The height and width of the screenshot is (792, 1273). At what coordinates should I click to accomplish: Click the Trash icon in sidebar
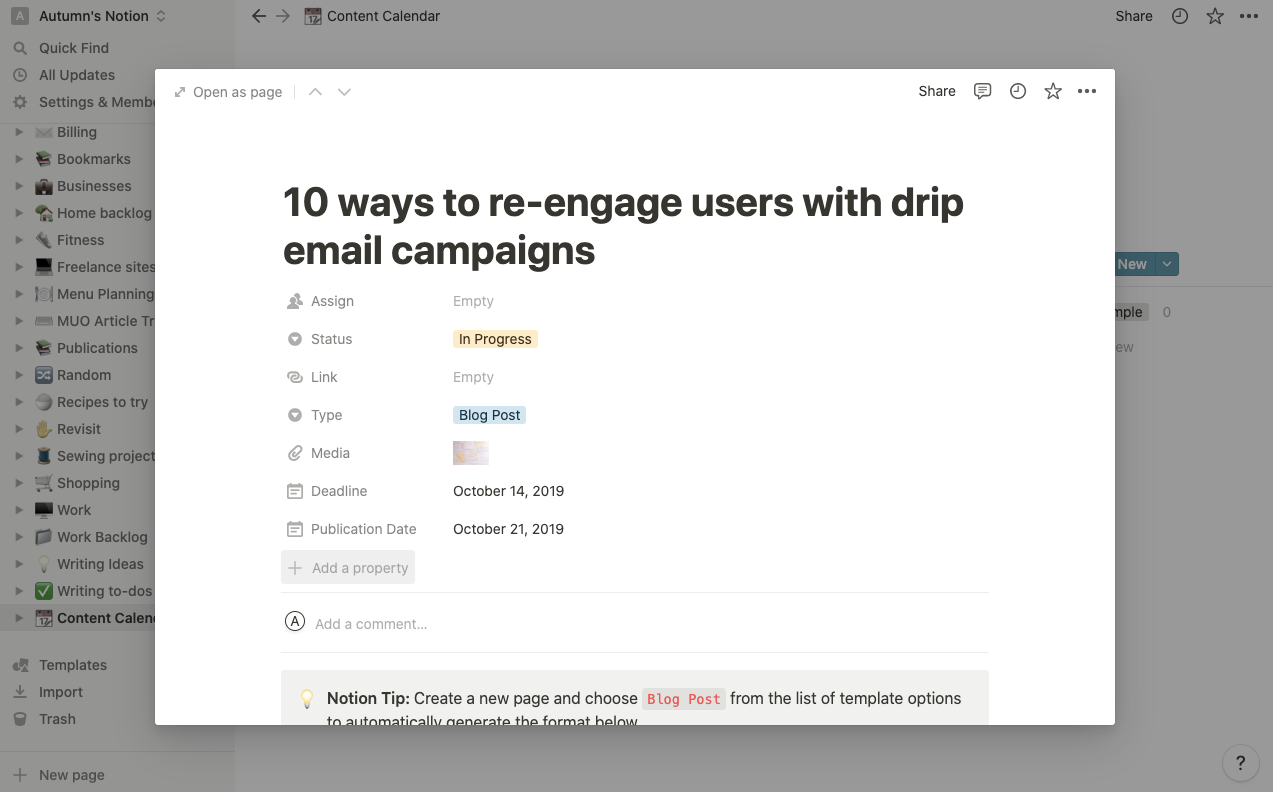coord(20,719)
